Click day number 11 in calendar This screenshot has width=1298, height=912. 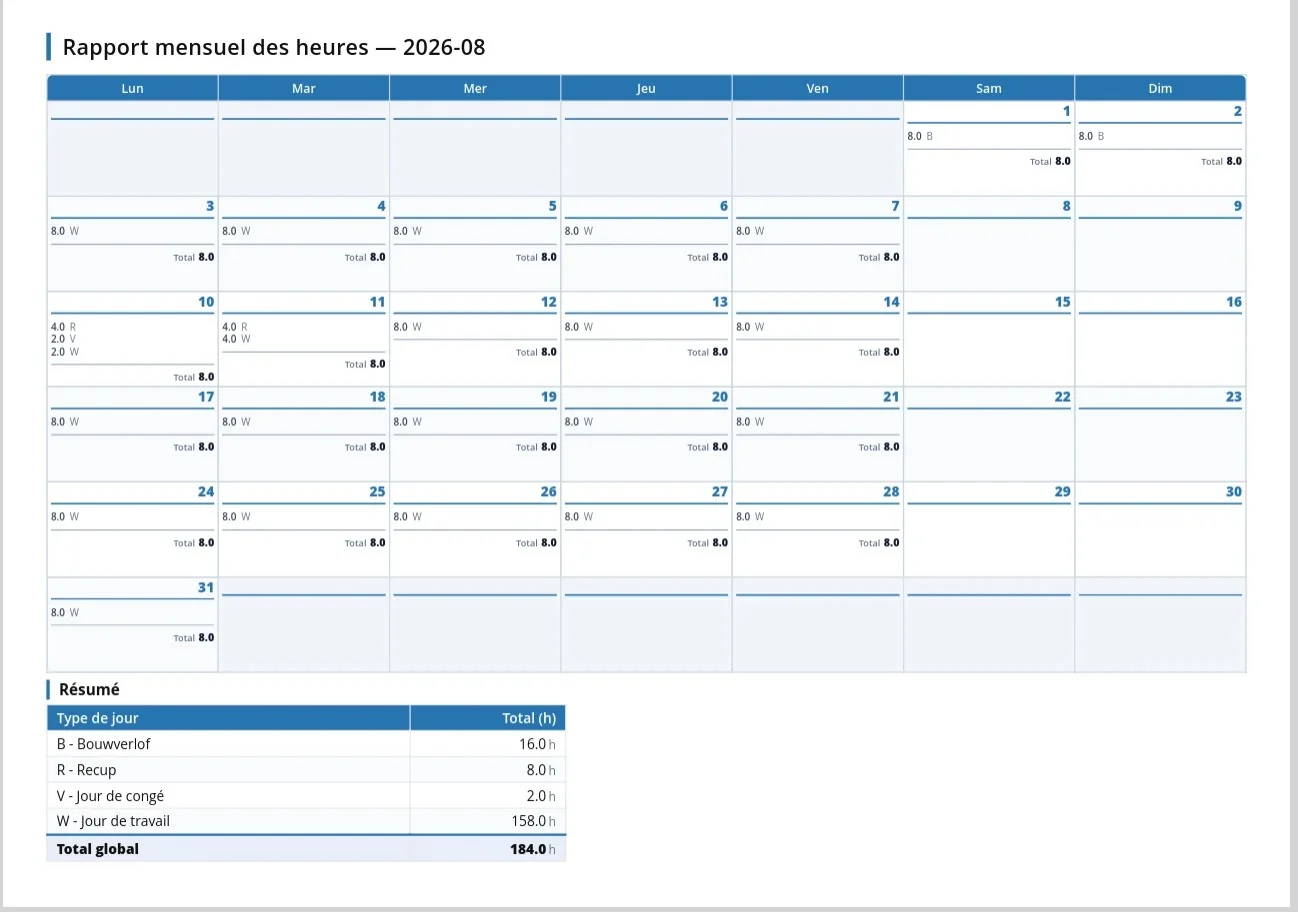377,302
